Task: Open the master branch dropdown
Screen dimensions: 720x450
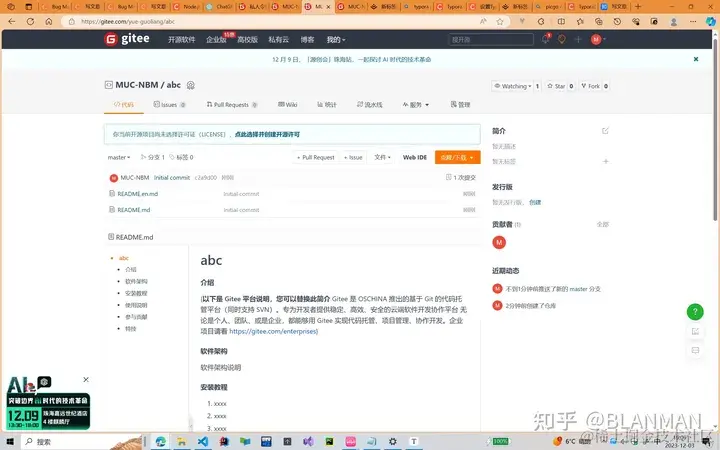Action: click(119, 157)
